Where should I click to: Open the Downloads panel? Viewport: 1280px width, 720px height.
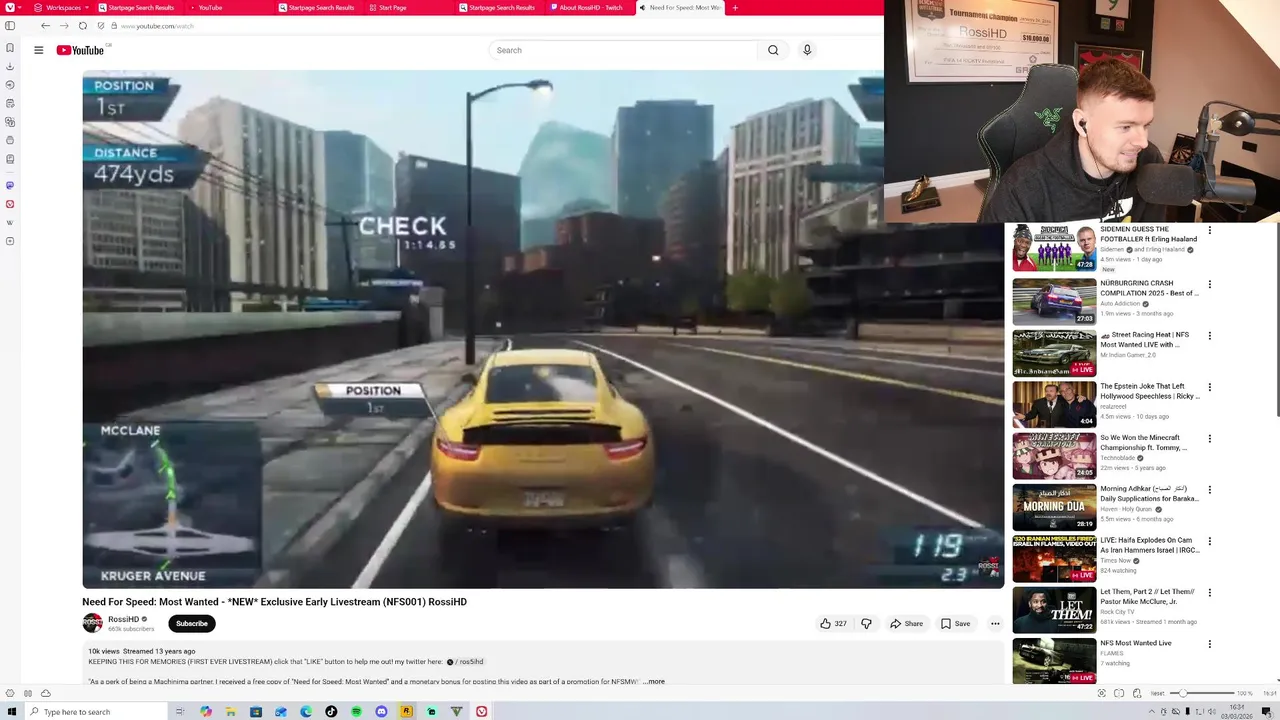(x=10, y=67)
